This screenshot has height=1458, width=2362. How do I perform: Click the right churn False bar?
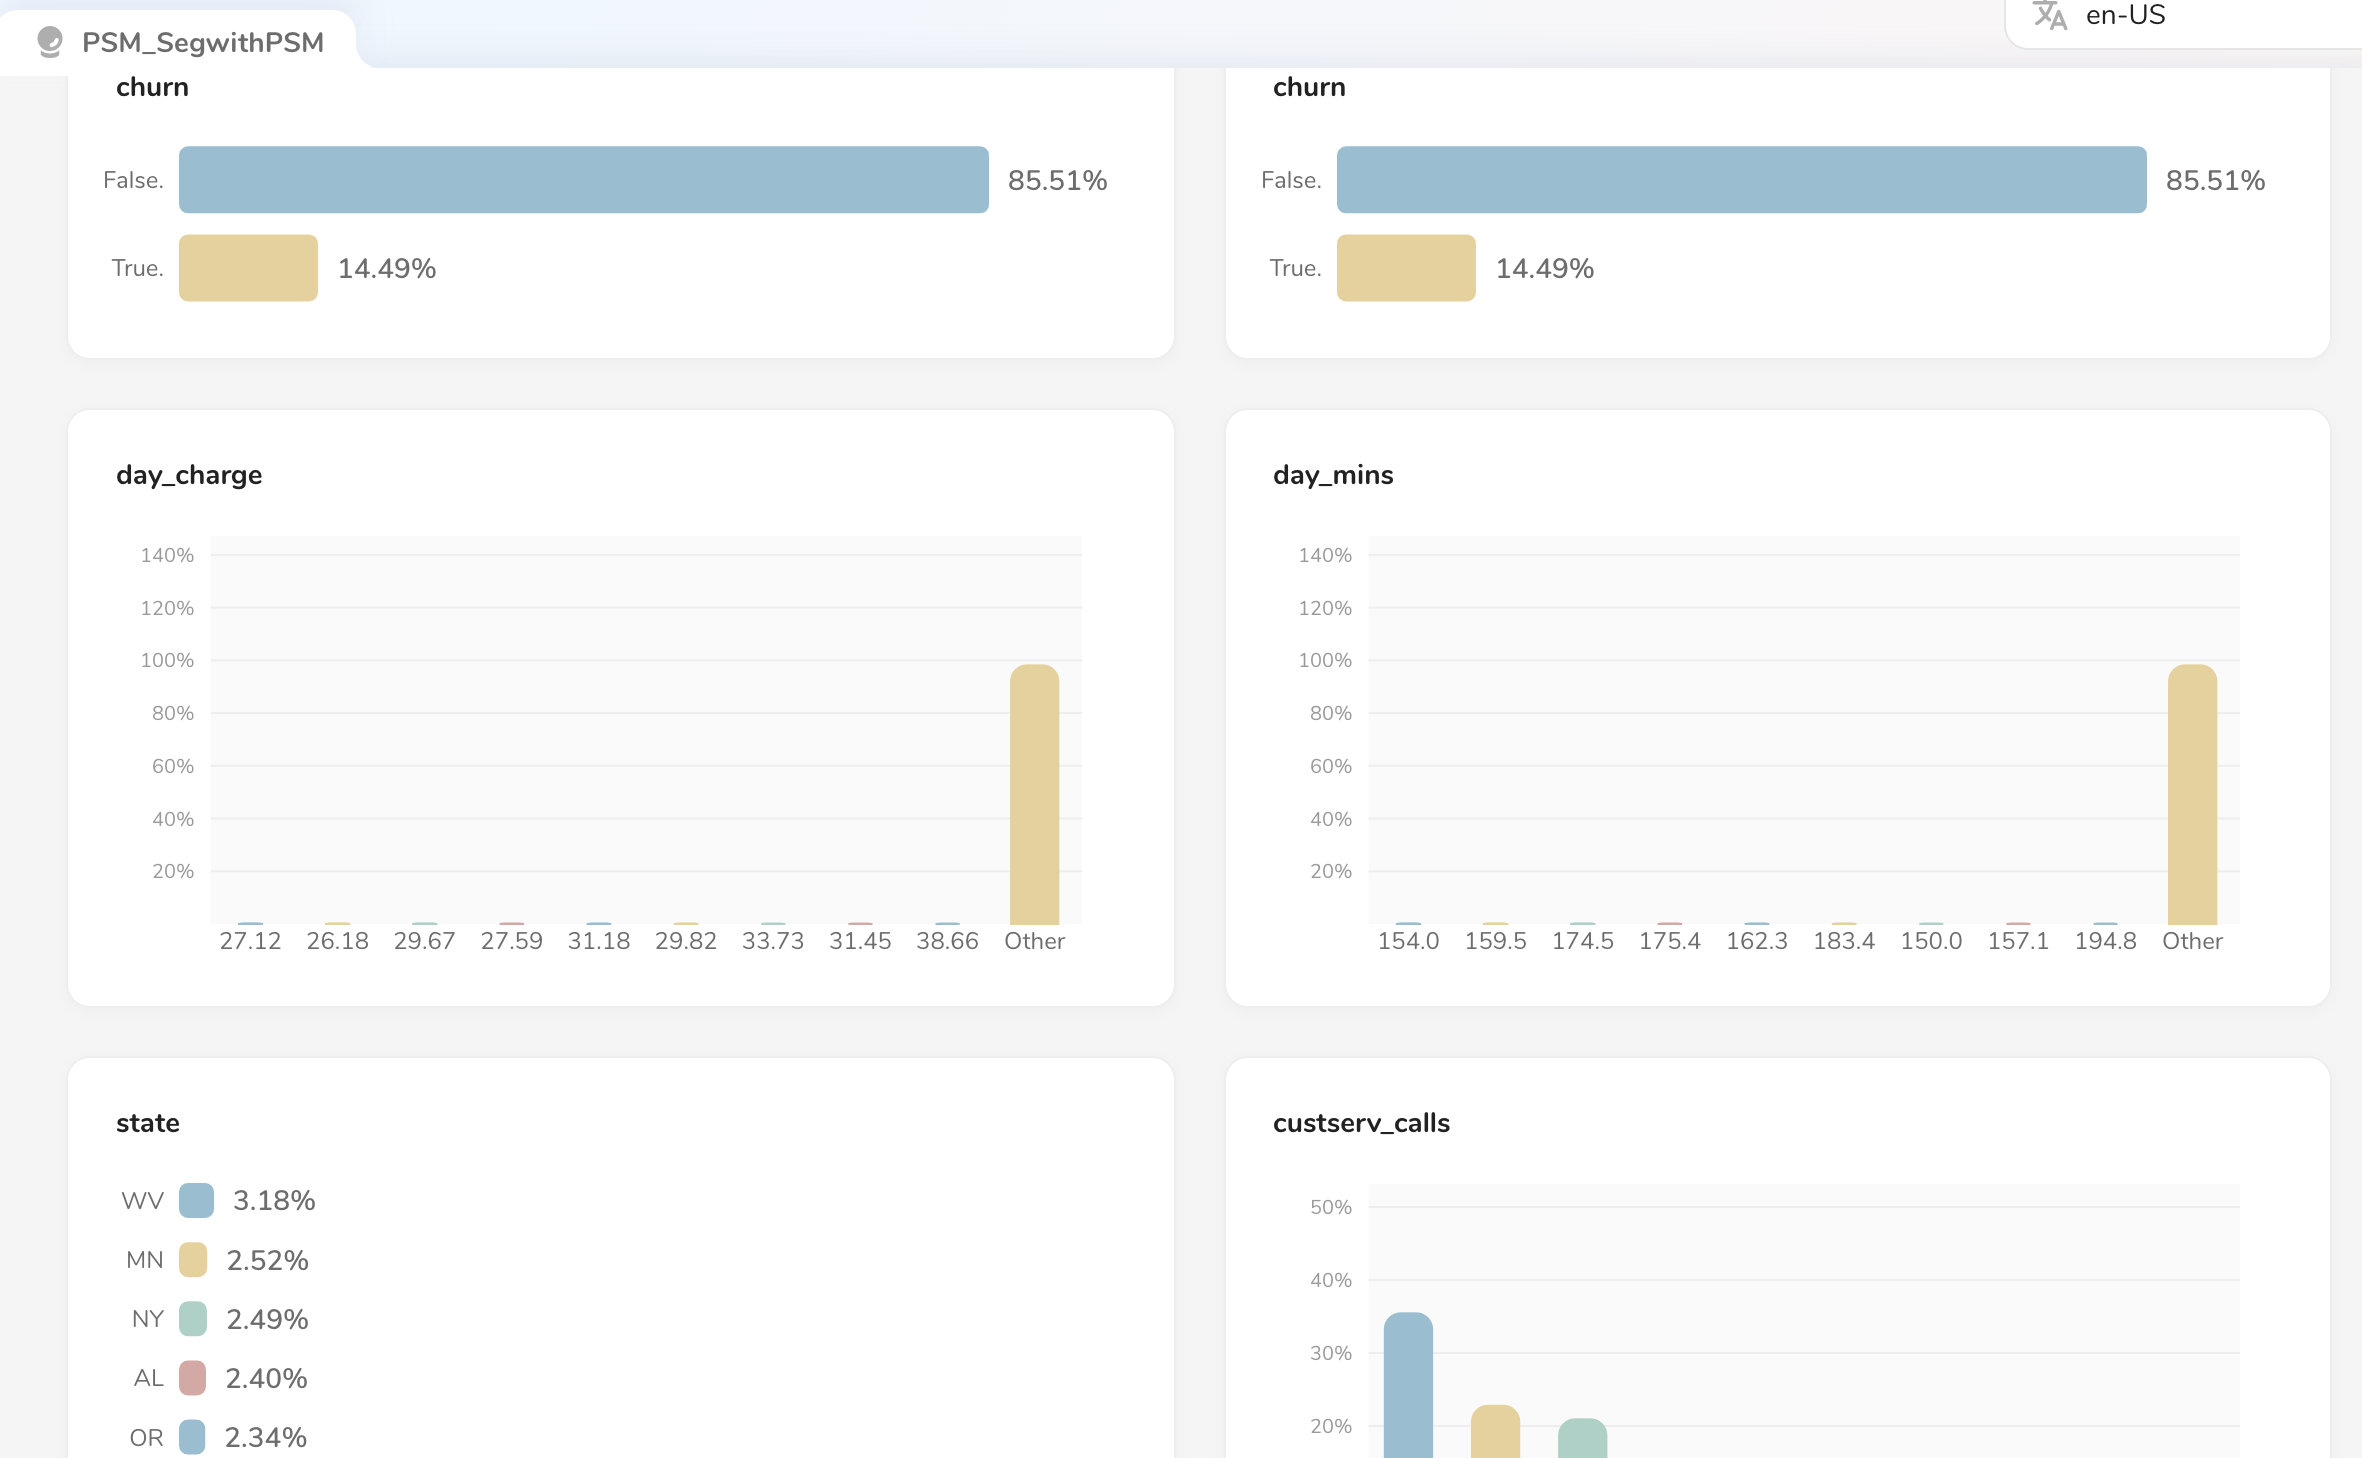pyautogui.click(x=1741, y=180)
